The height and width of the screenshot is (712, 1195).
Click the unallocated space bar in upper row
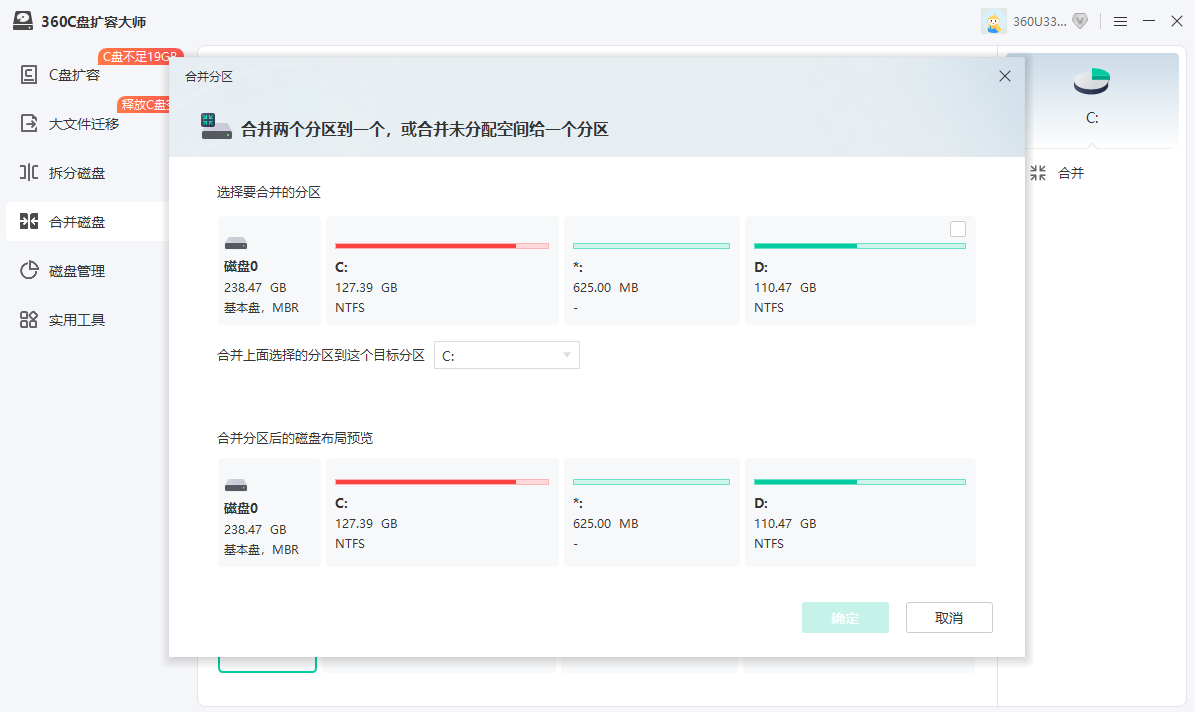coord(652,245)
